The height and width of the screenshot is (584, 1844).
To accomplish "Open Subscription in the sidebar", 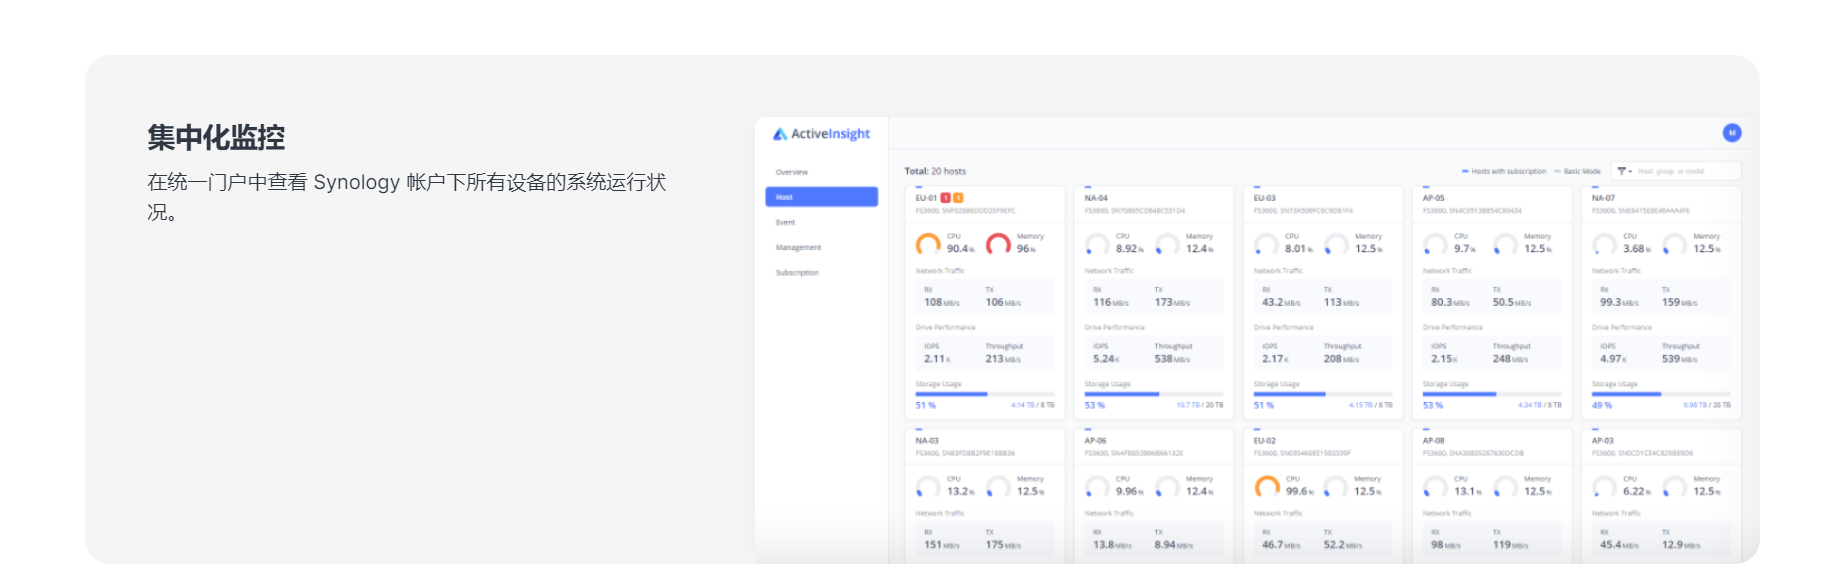I will point(797,272).
